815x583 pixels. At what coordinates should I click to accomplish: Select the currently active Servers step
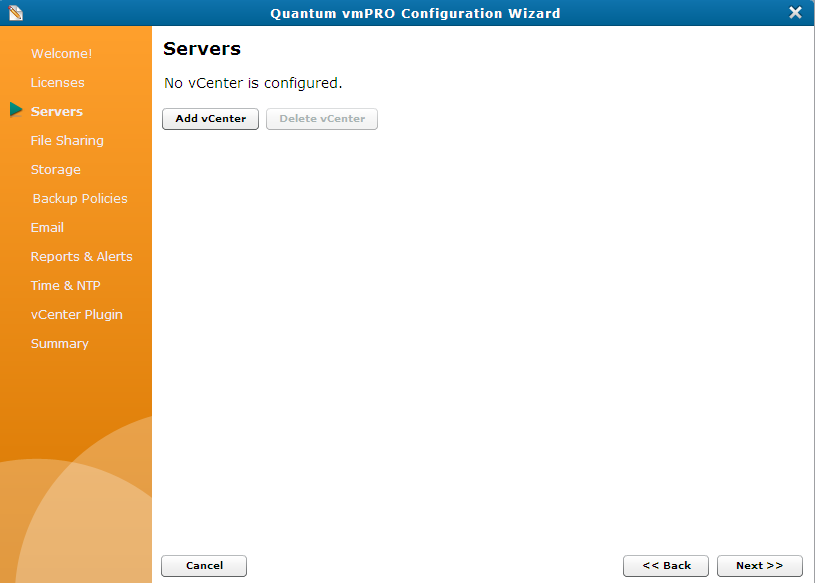click(x=56, y=111)
